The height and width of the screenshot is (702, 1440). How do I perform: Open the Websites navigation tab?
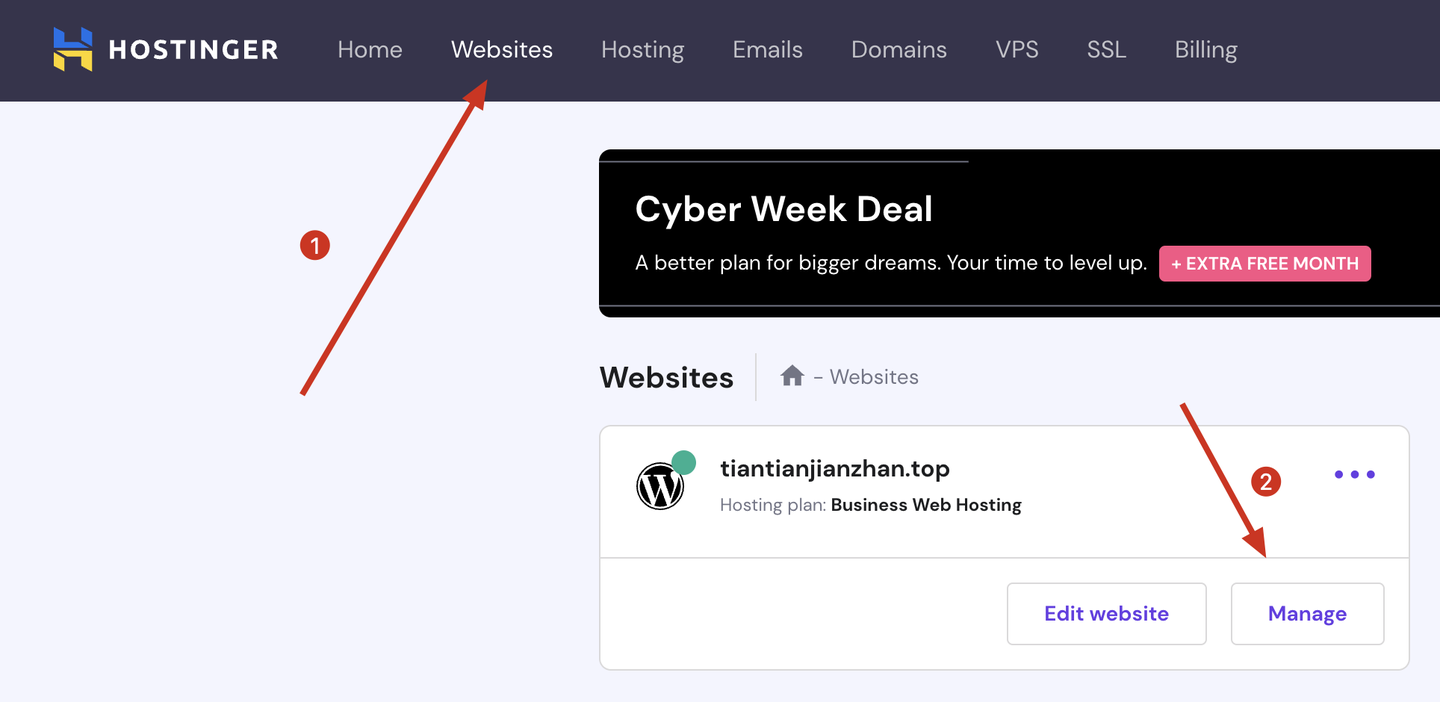502,50
